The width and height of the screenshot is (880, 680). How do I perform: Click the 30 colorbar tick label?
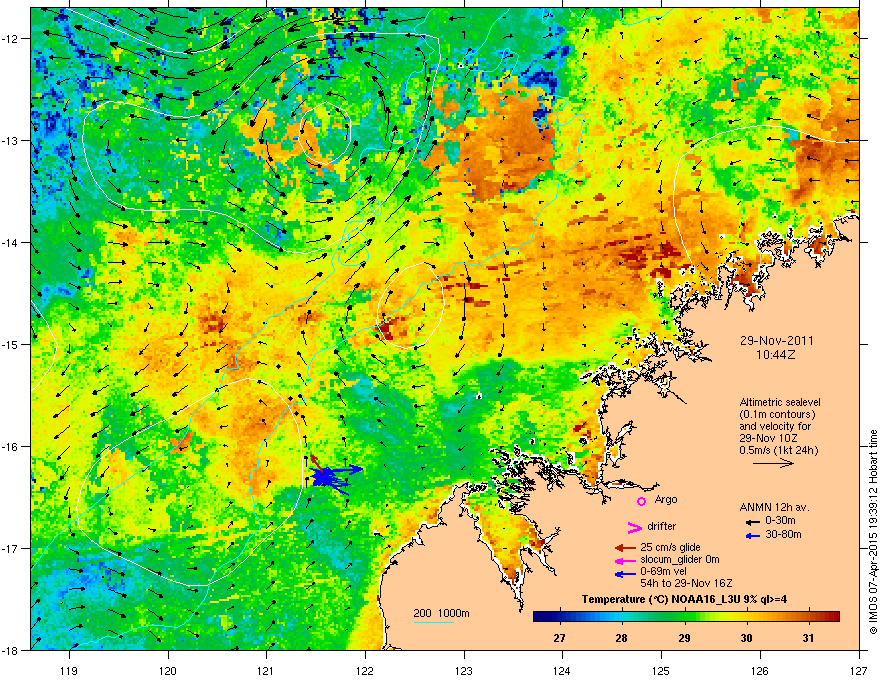(x=746, y=638)
